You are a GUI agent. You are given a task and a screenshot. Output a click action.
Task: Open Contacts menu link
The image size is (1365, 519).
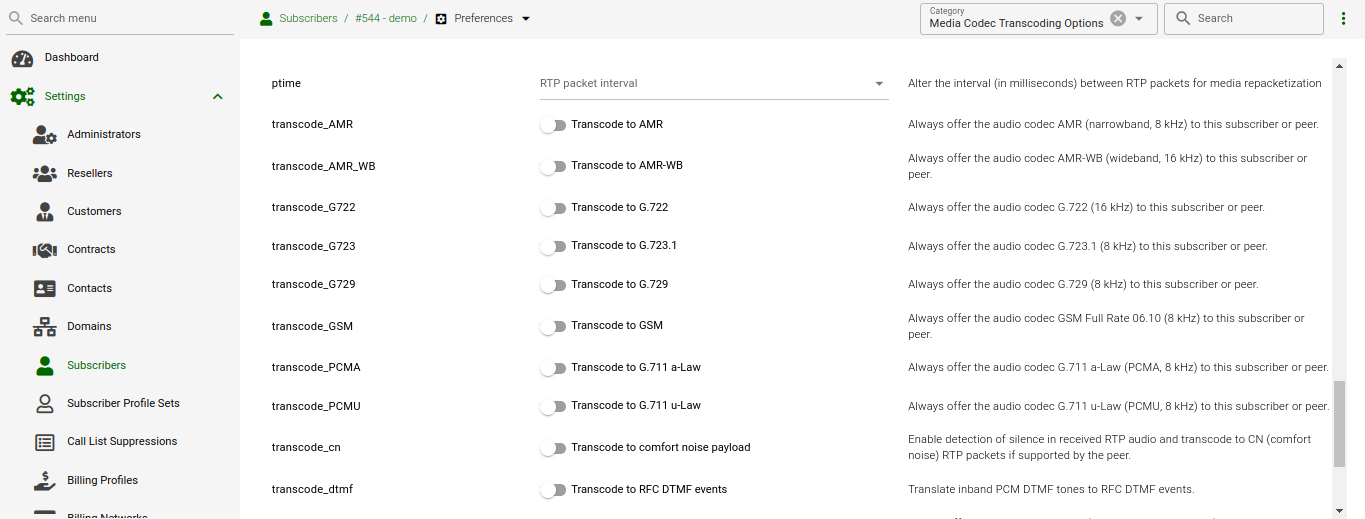(x=89, y=289)
